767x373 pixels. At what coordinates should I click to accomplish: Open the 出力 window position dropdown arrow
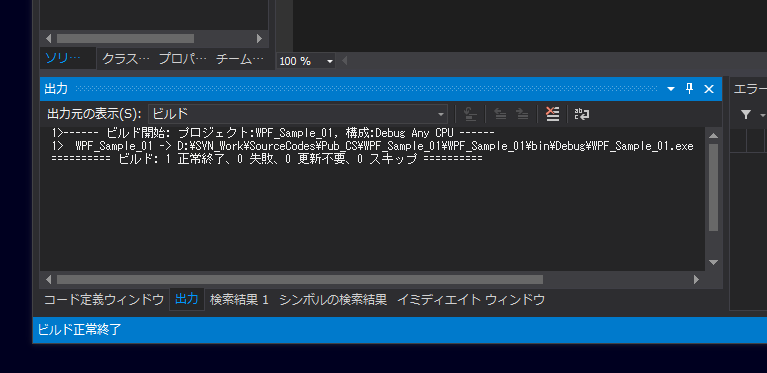[x=671, y=89]
